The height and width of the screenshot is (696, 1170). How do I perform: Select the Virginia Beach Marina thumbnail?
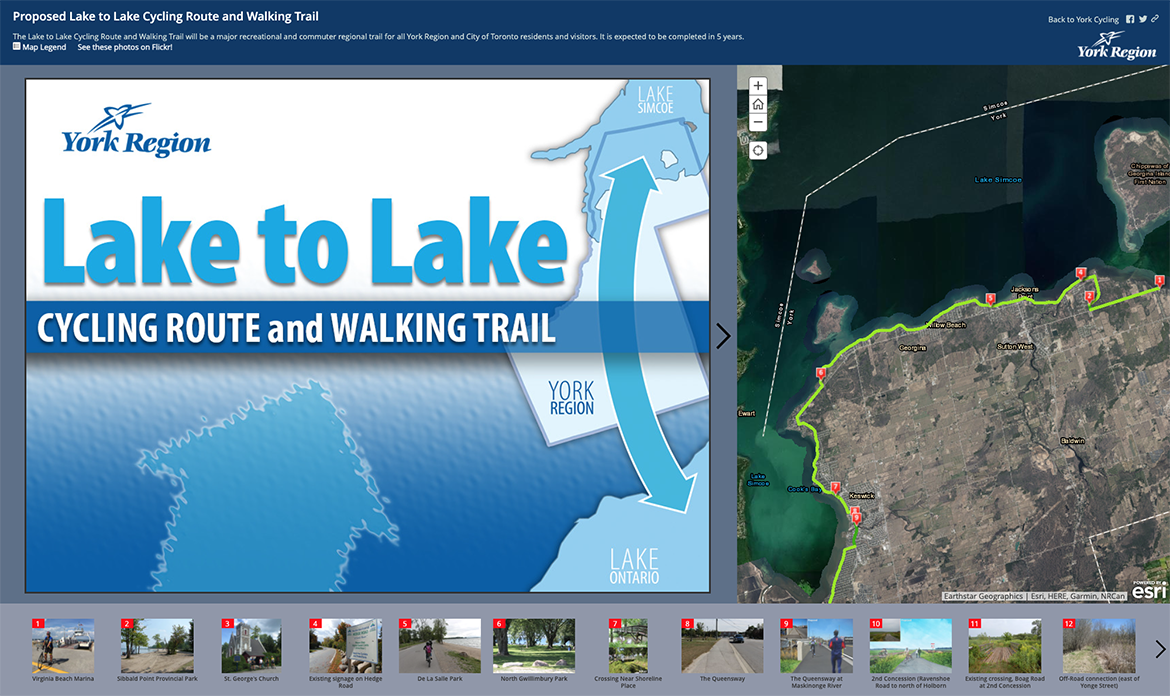tap(62, 645)
